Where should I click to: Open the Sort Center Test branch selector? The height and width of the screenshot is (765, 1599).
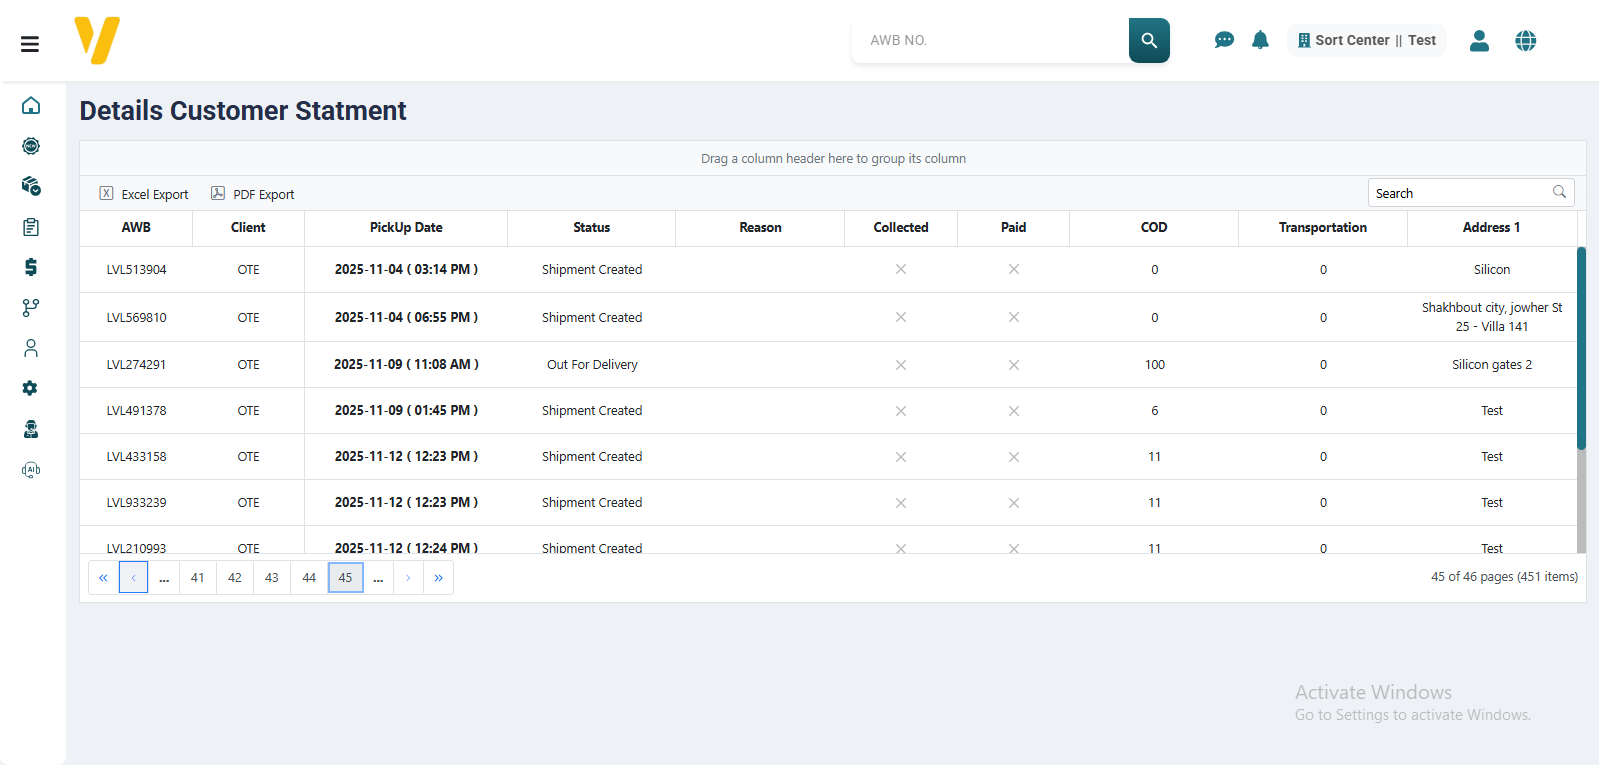(1366, 40)
